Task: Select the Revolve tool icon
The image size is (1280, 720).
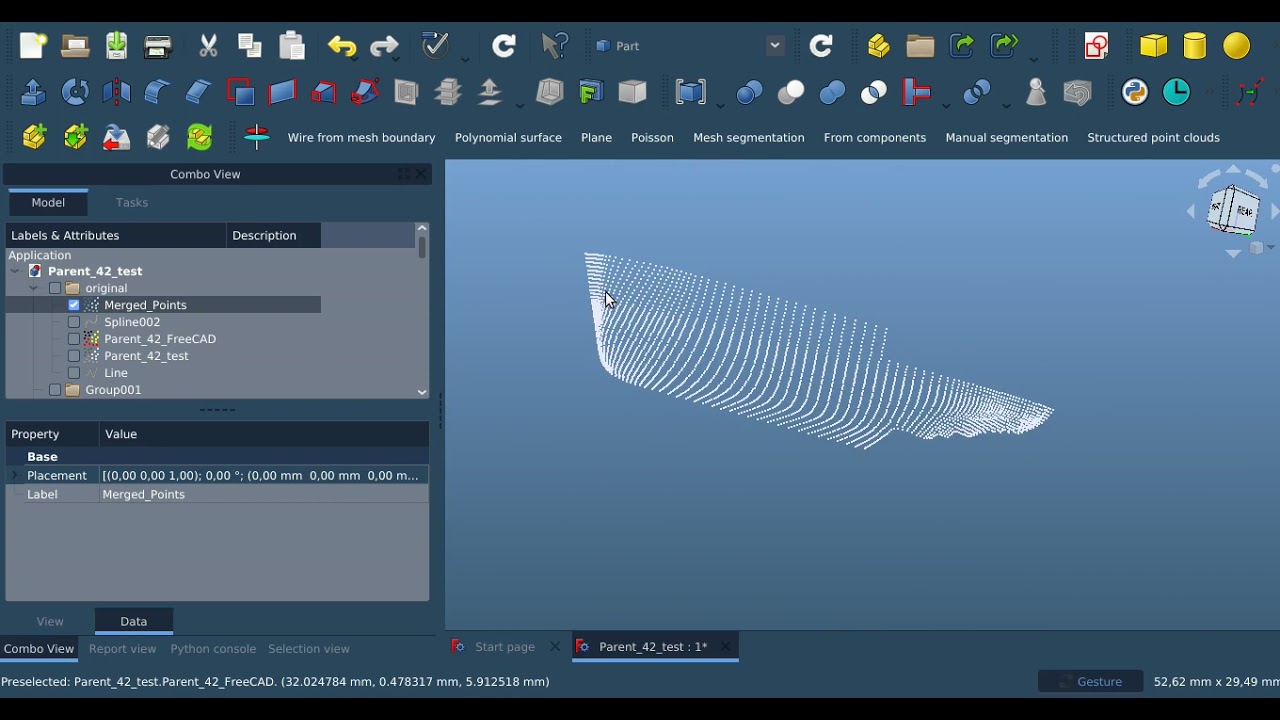Action: coord(75,92)
